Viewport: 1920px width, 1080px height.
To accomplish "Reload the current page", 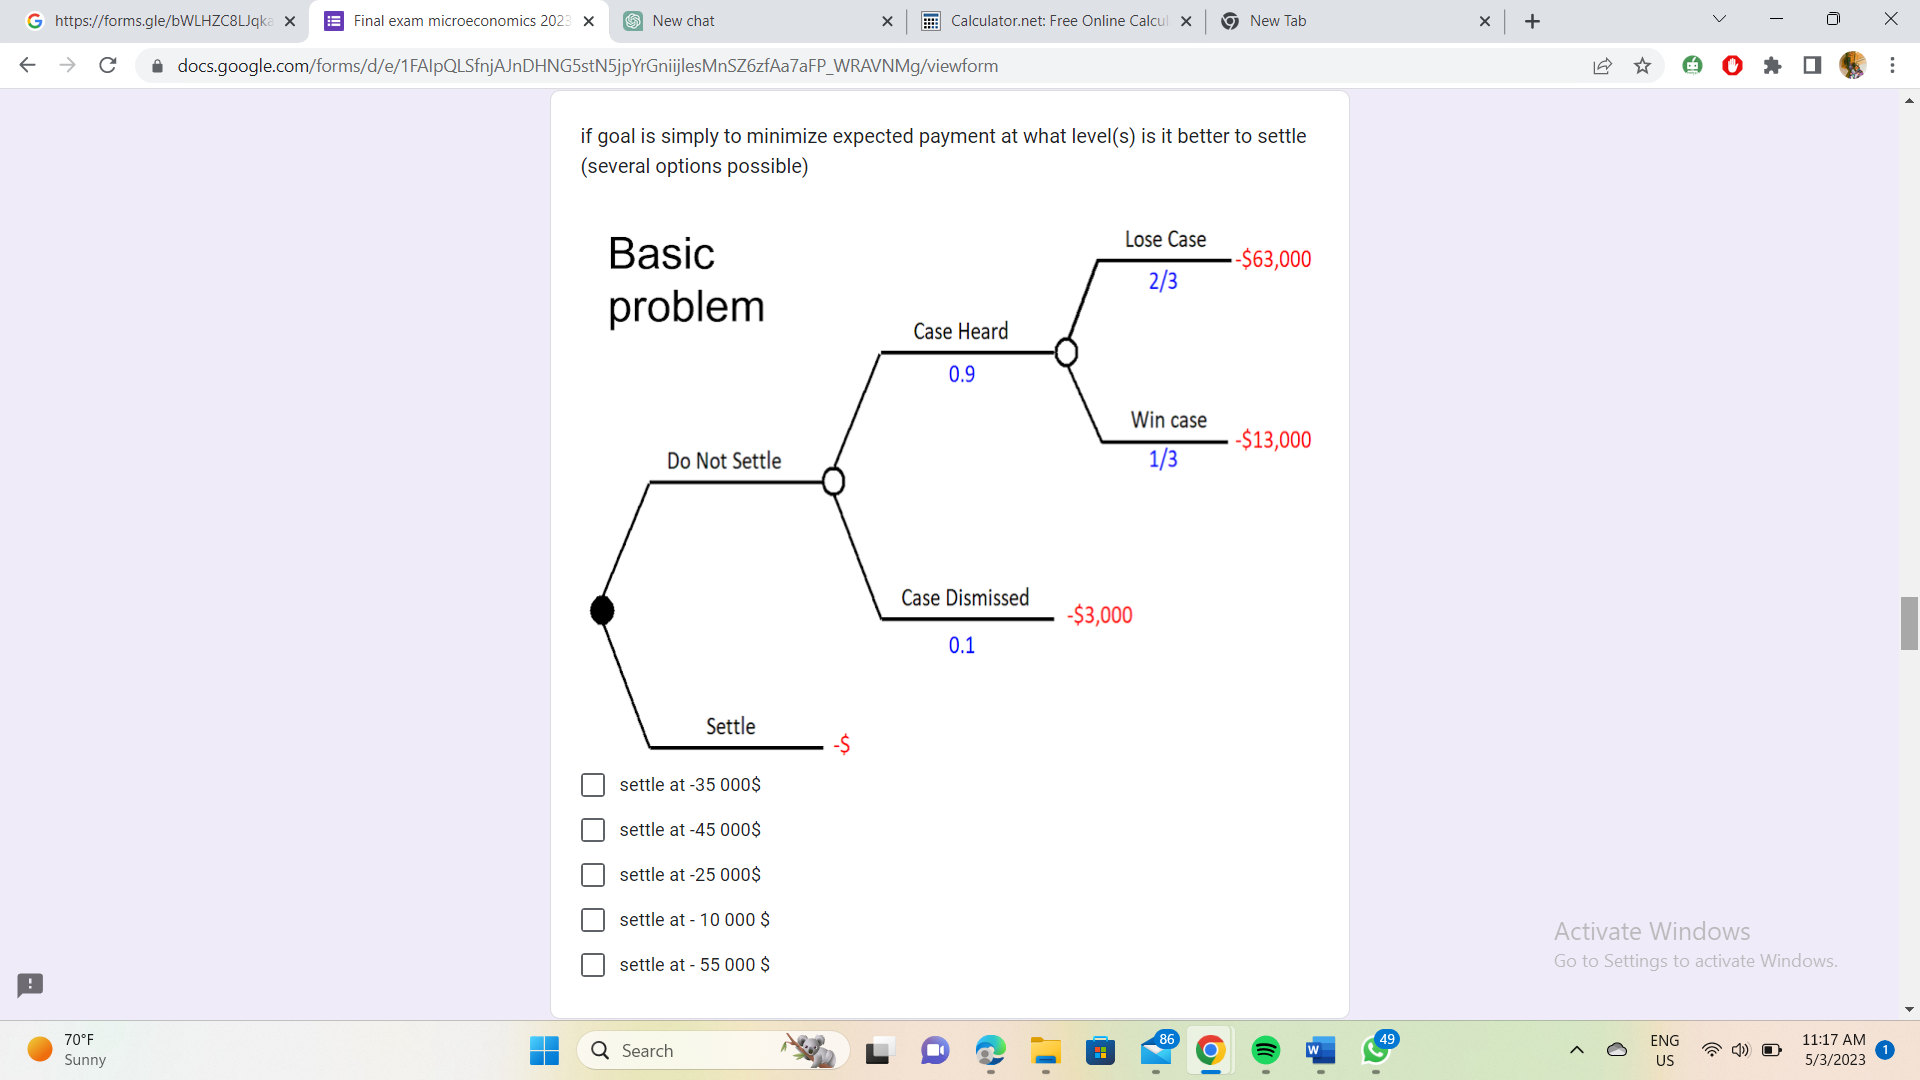I will click(x=108, y=66).
